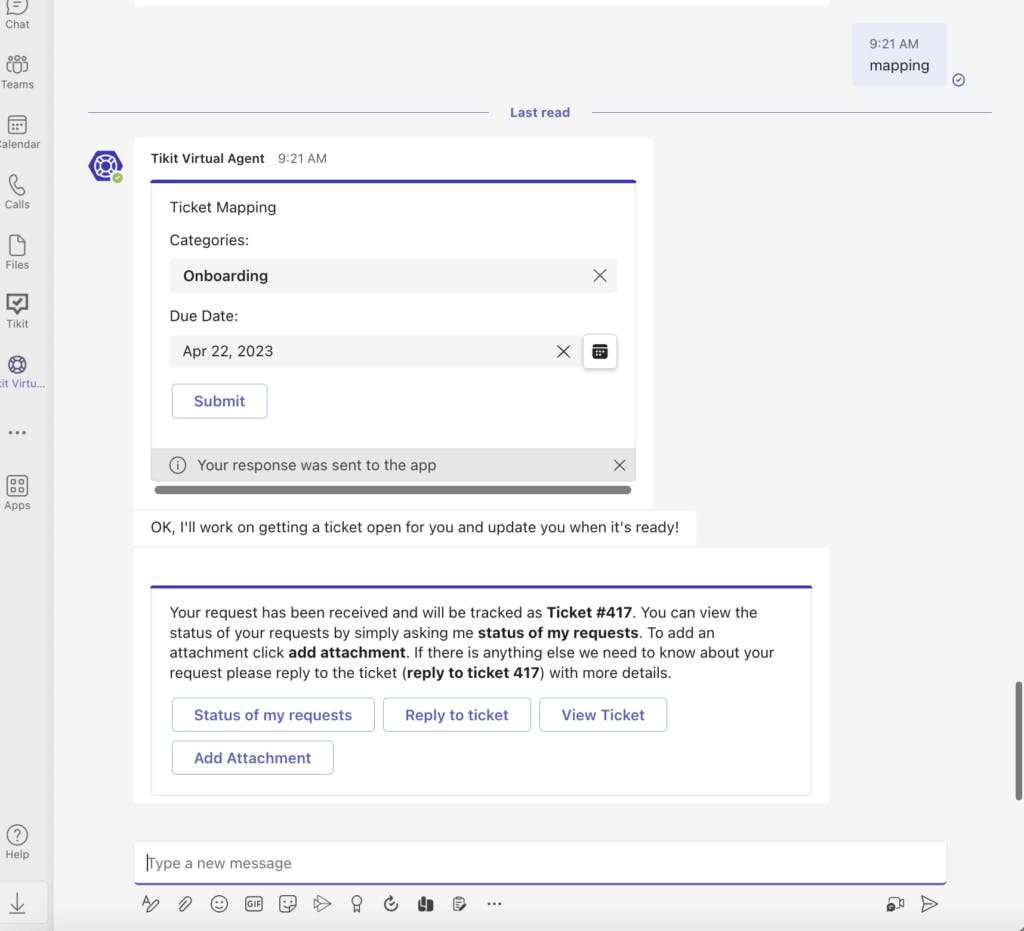Click the info icon in response banner
1024x931 pixels.
178,465
